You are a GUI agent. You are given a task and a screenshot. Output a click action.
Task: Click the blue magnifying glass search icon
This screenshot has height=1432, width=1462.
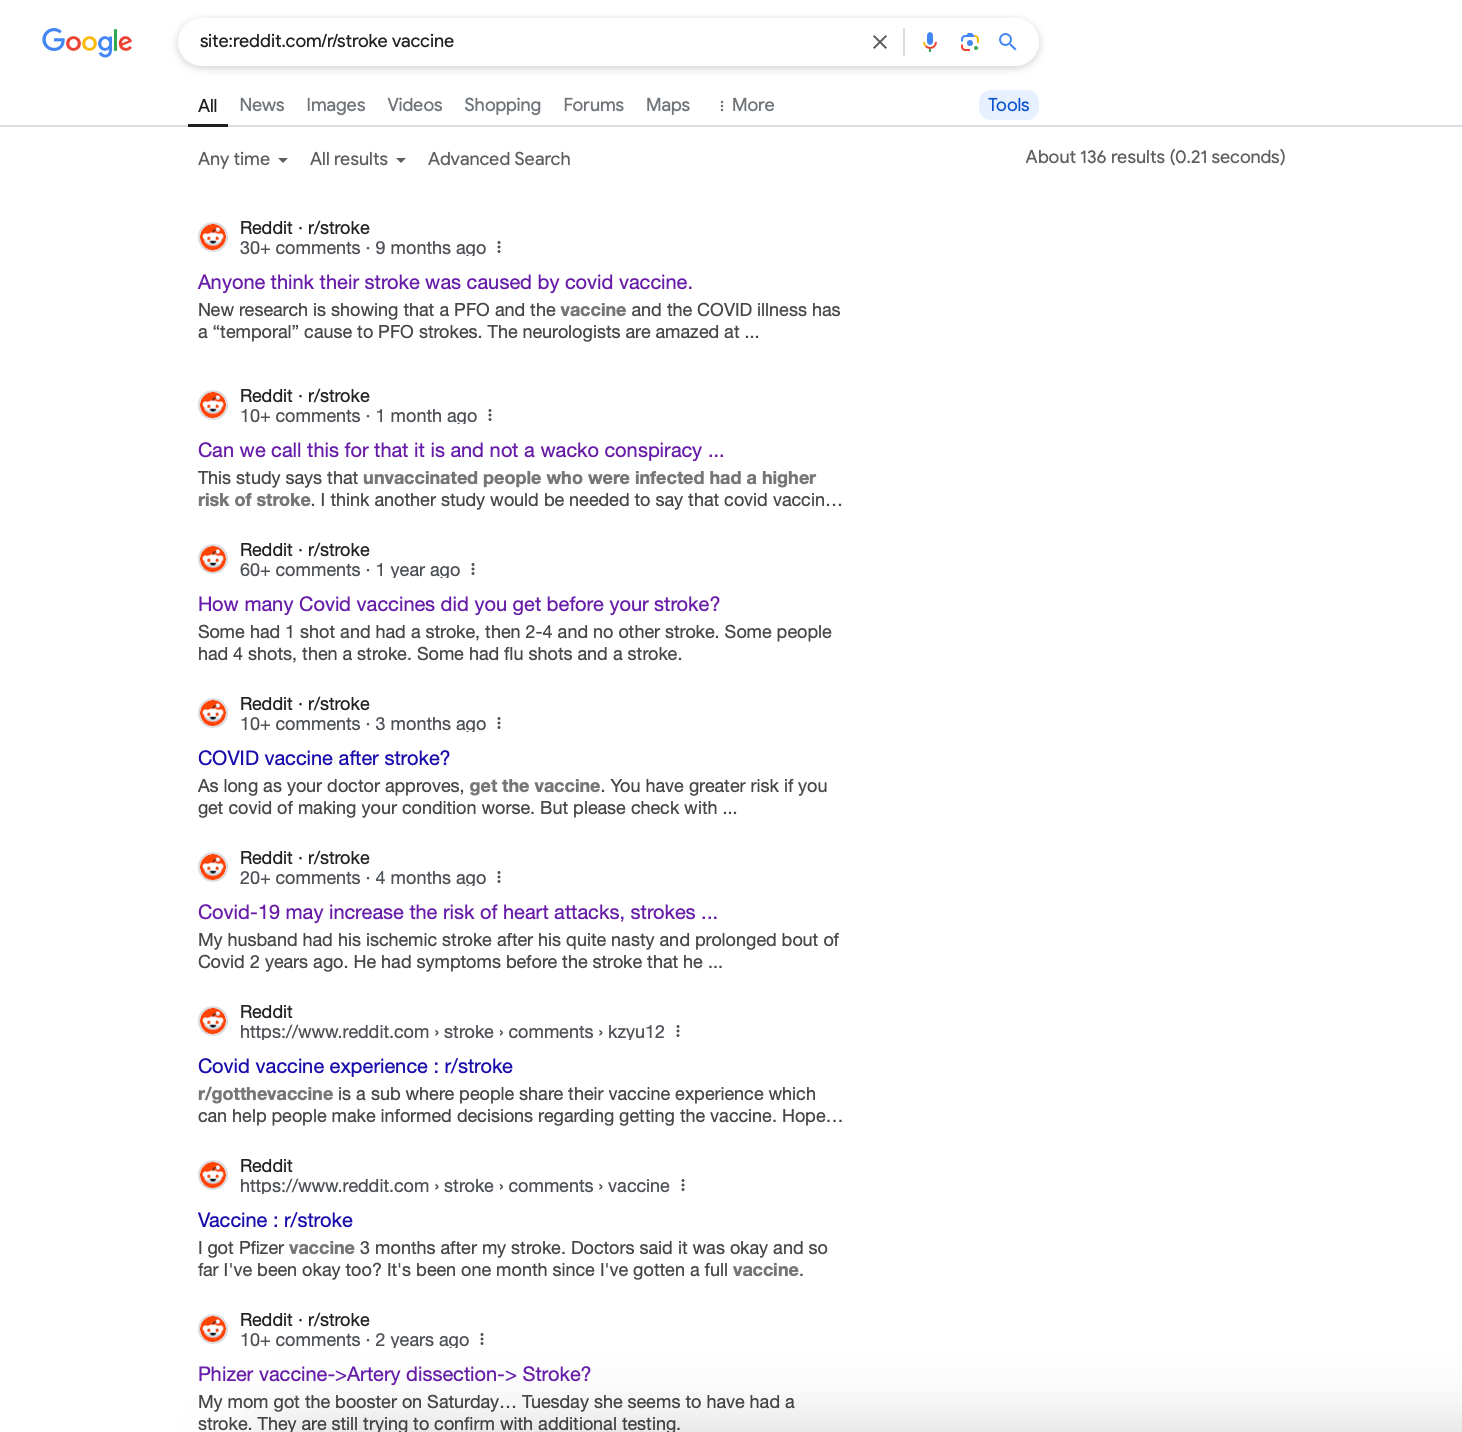pyautogui.click(x=1008, y=42)
